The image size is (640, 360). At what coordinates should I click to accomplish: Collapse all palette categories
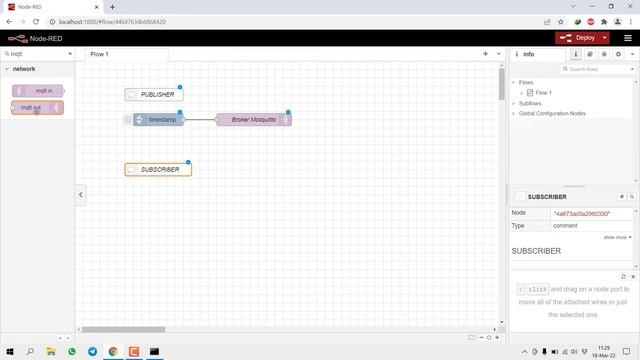pyautogui.click(x=60, y=338)
